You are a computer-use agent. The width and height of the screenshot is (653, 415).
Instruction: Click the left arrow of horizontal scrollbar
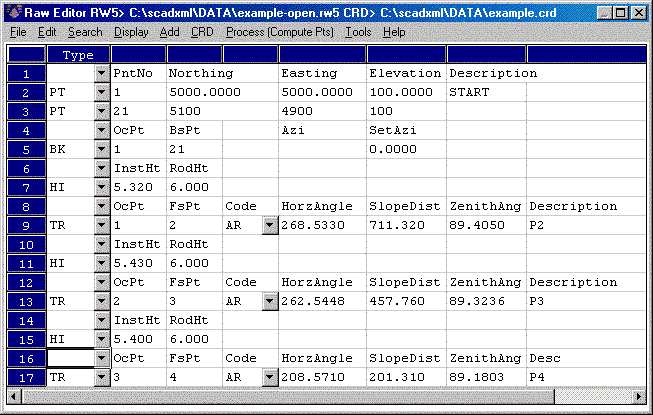(14, 396)
